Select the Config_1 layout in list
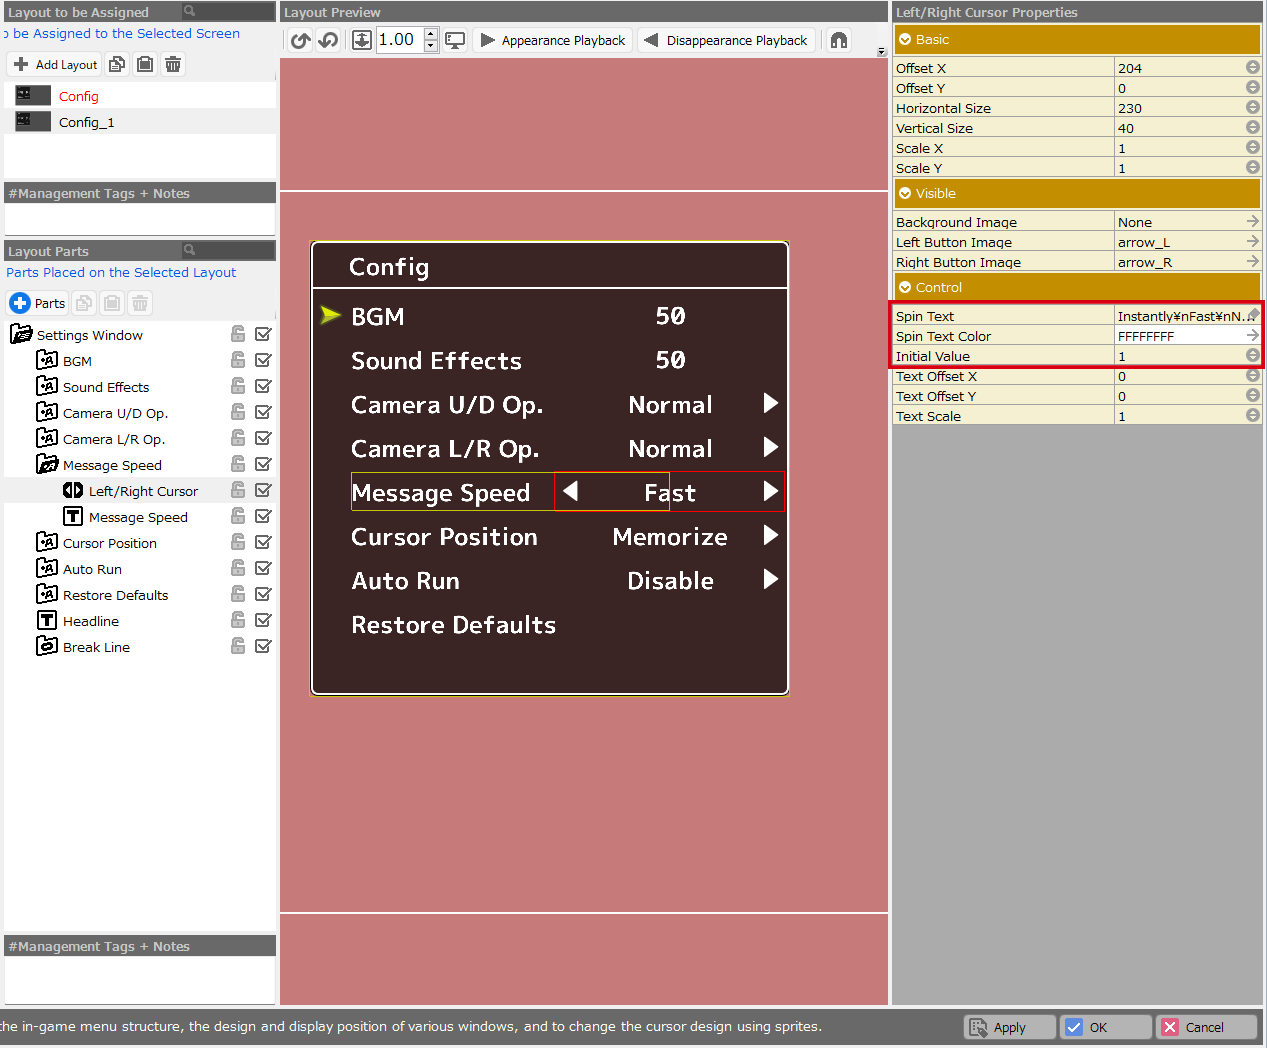 [87, 122]
